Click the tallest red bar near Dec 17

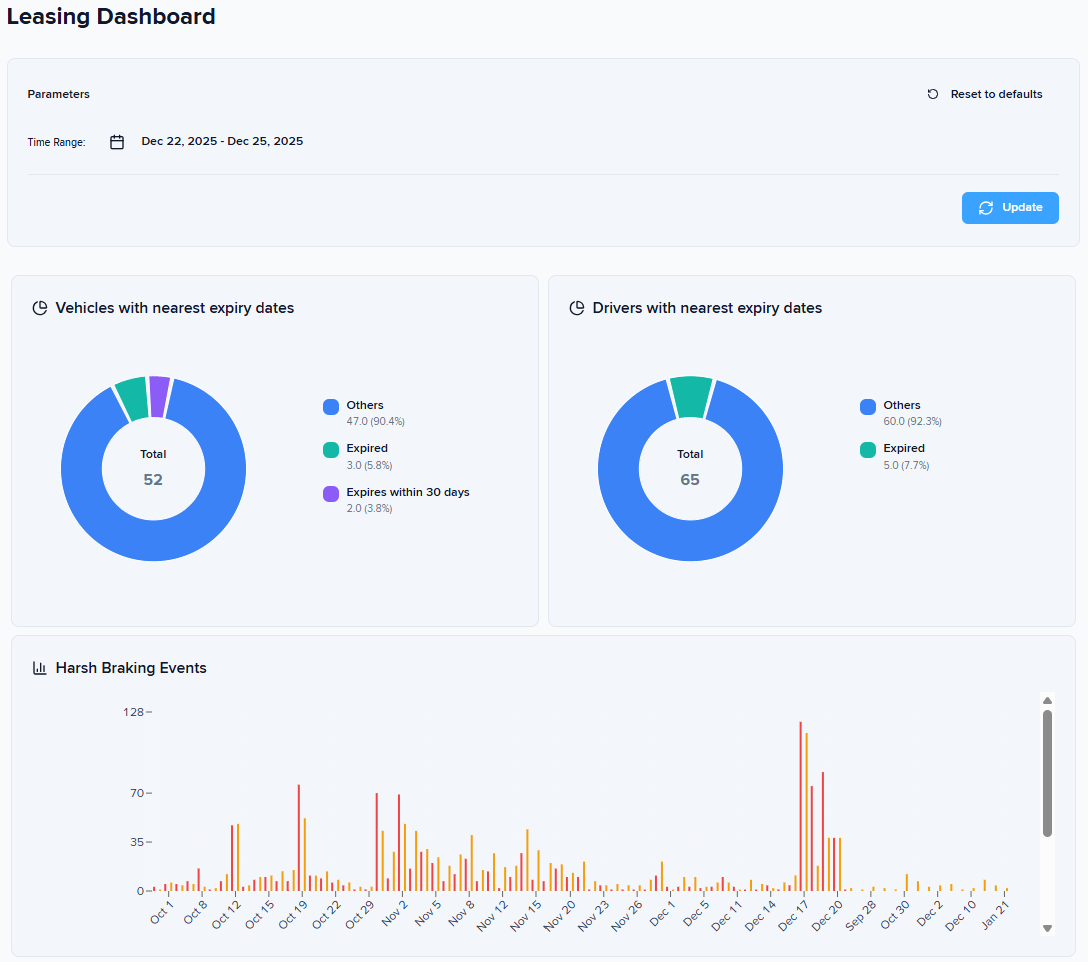(x=801, y=805)
